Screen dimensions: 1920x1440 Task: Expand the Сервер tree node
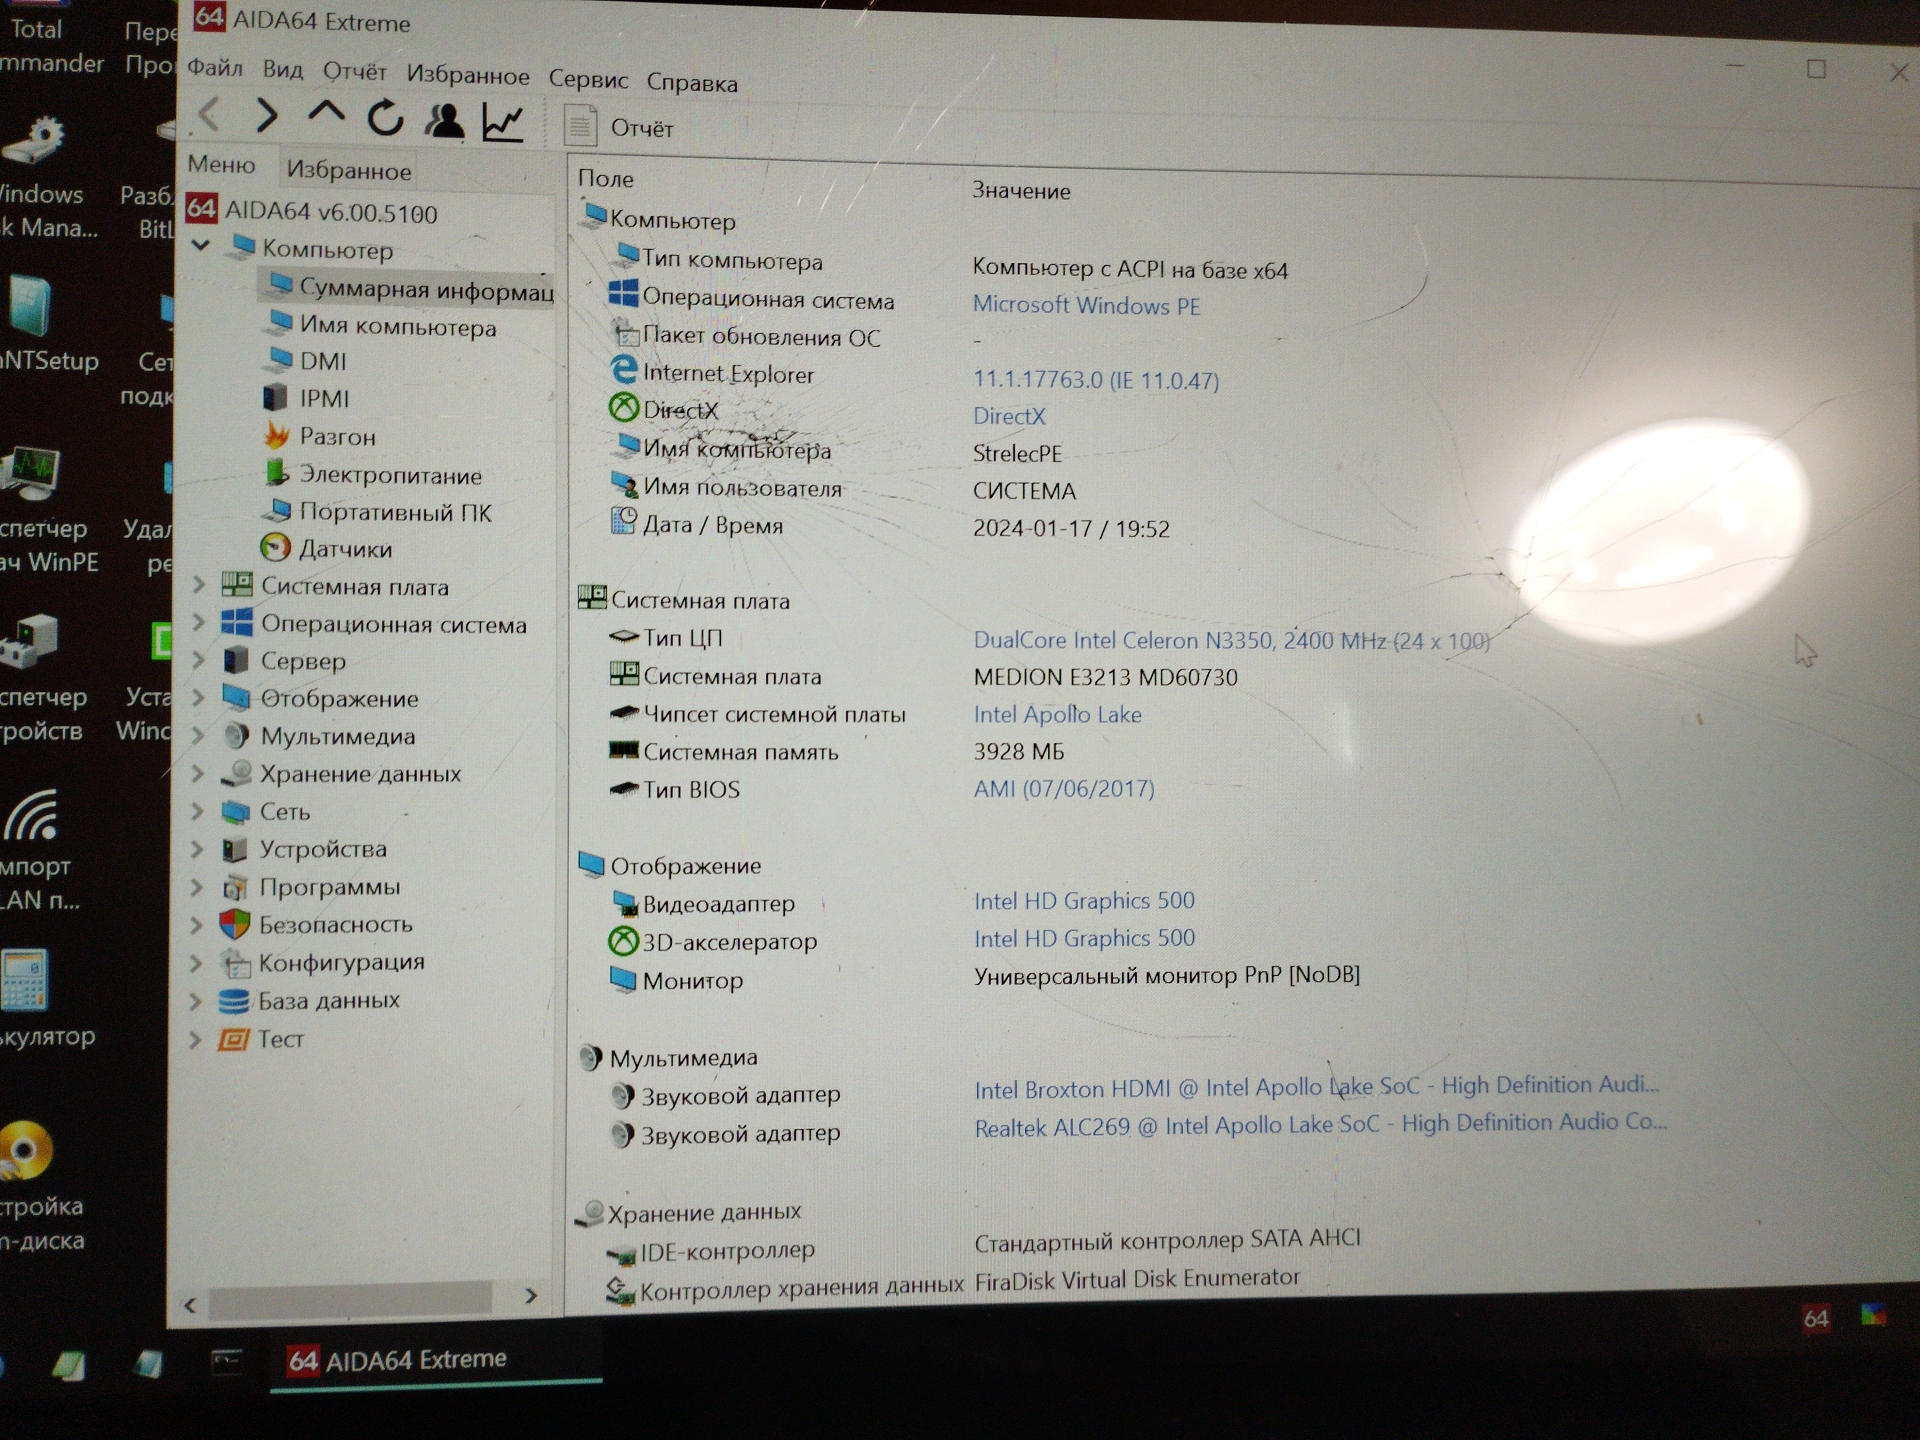point(198,660)
